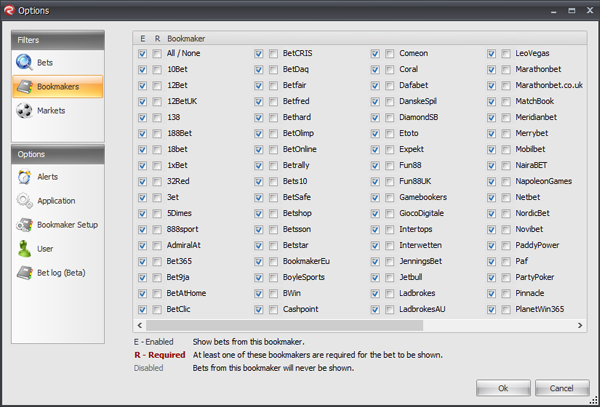This screenshot has height=407, width=600.
Task: Click the Options panel header
Action: point(58,155)
